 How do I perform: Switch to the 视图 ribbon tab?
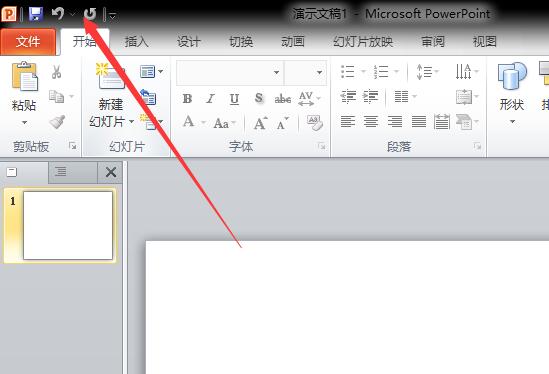[485, 42]
